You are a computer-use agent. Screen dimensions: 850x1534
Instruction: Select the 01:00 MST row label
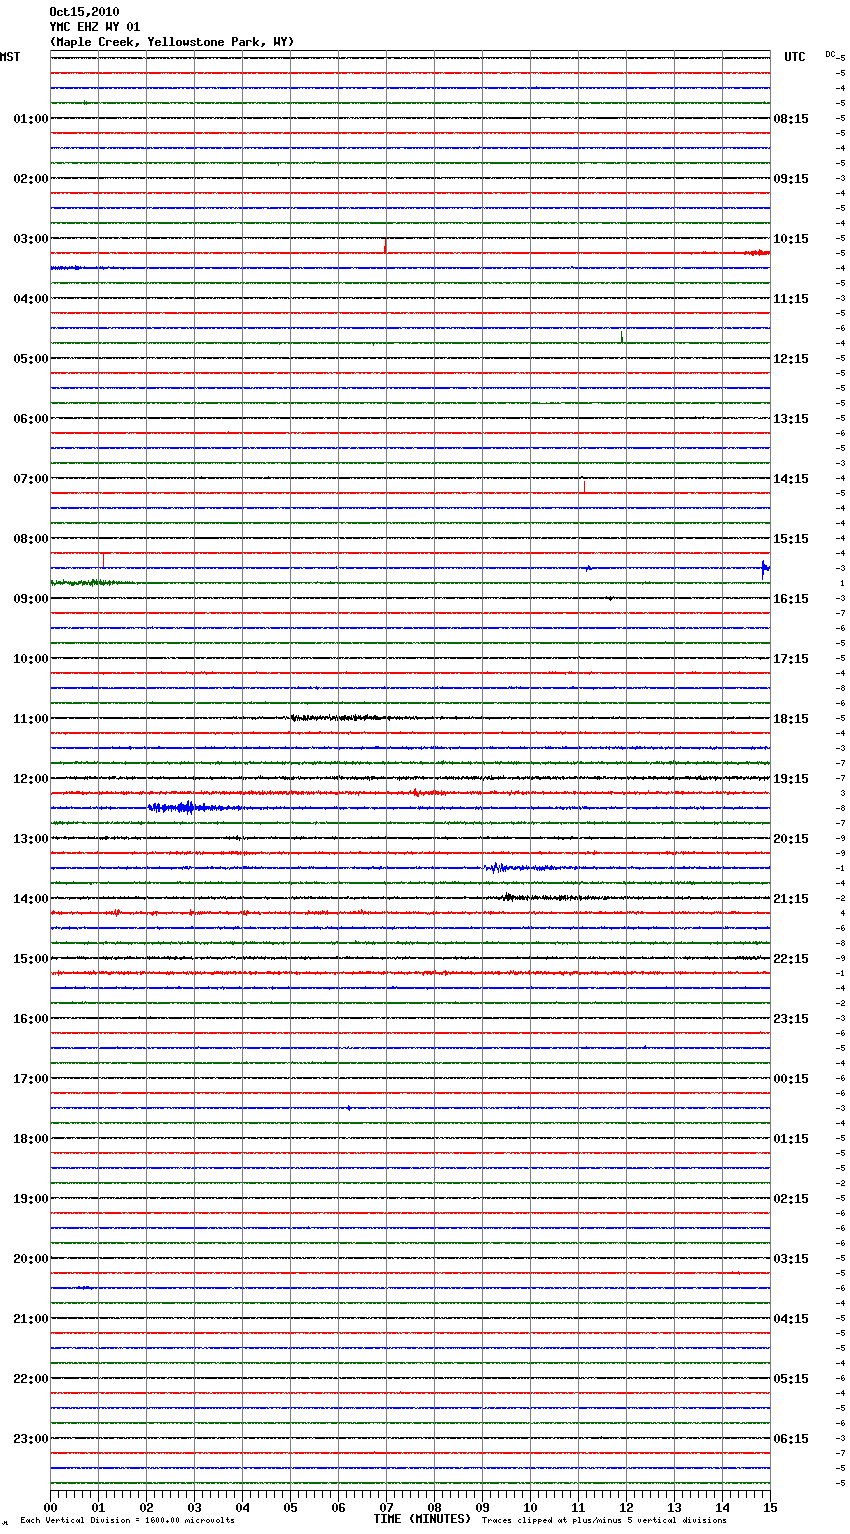30,119
